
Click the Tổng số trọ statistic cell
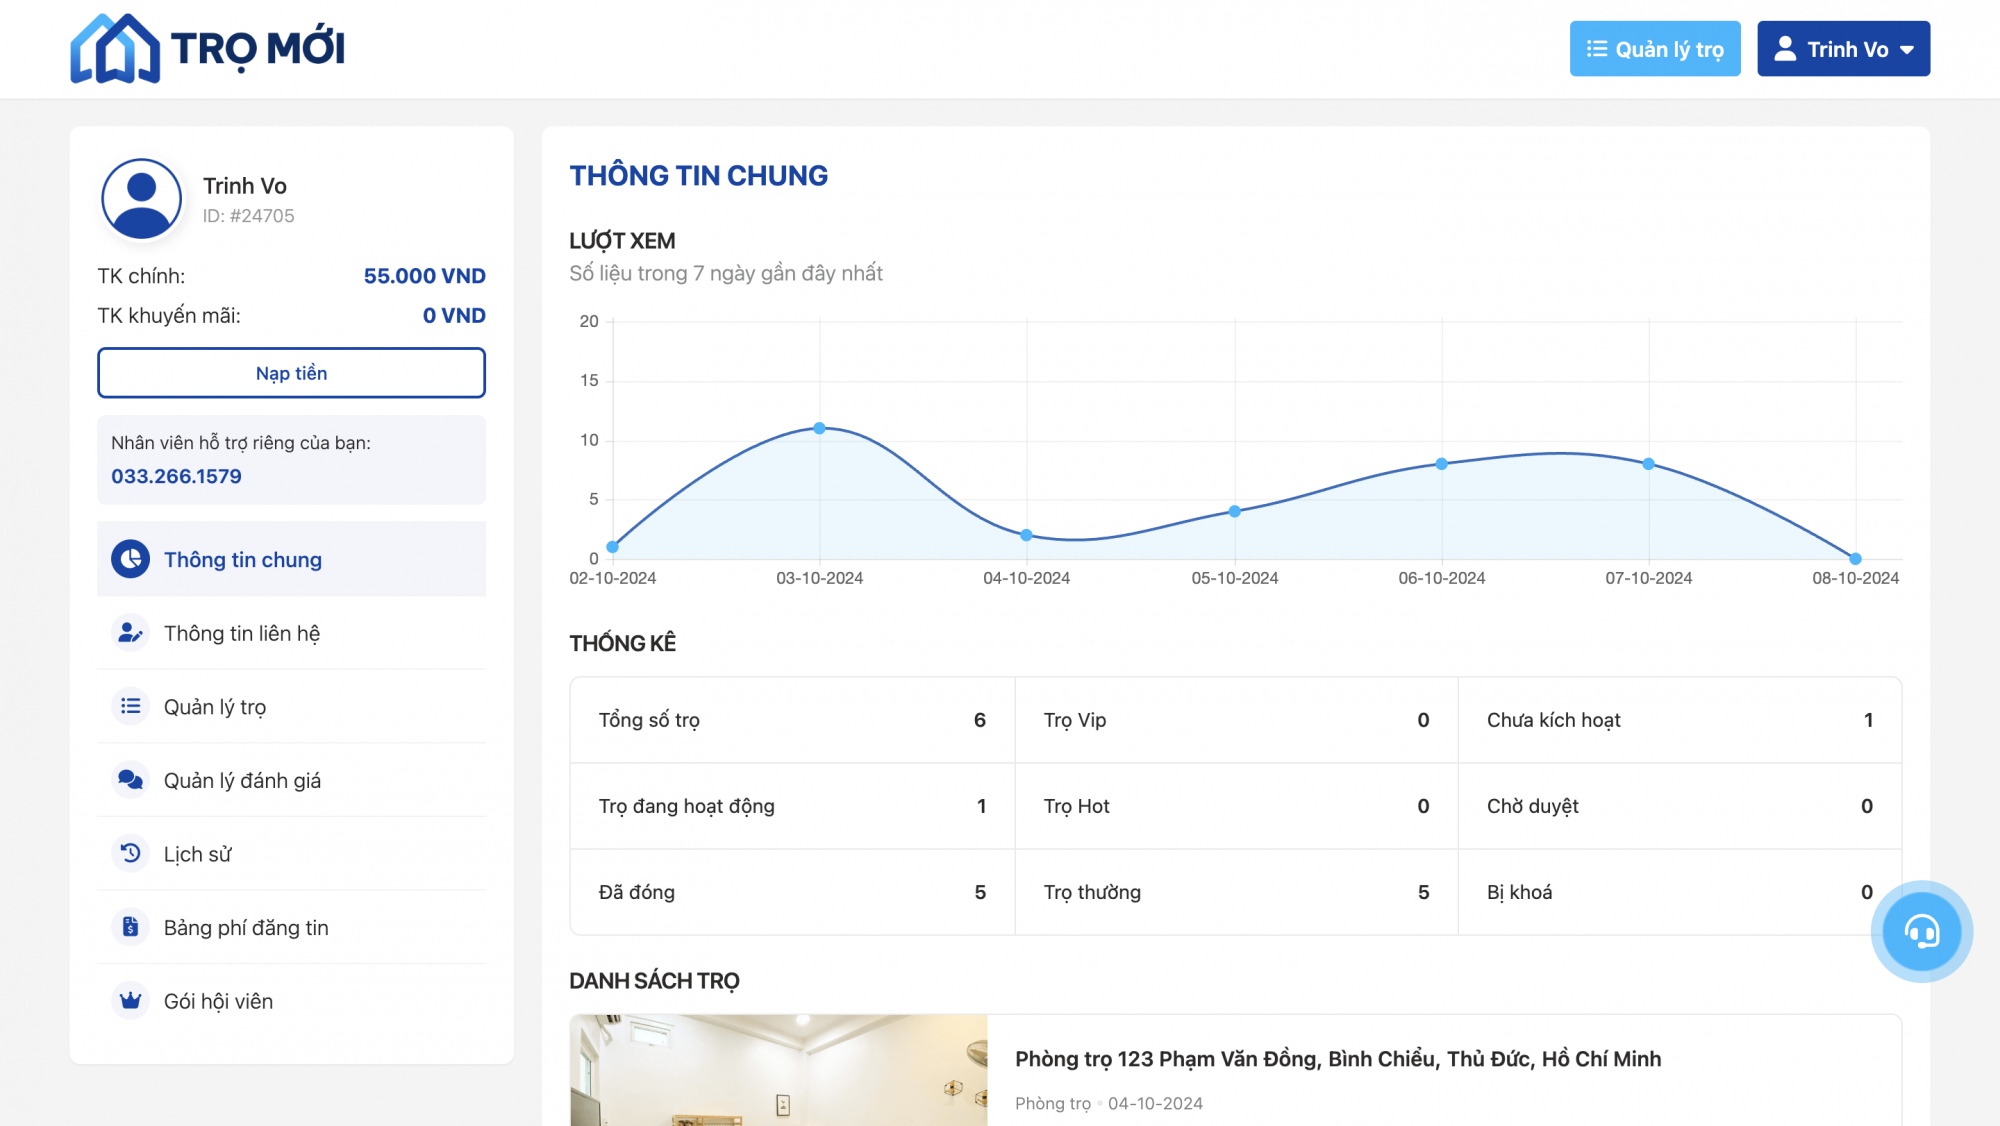(x=792, y=720)
